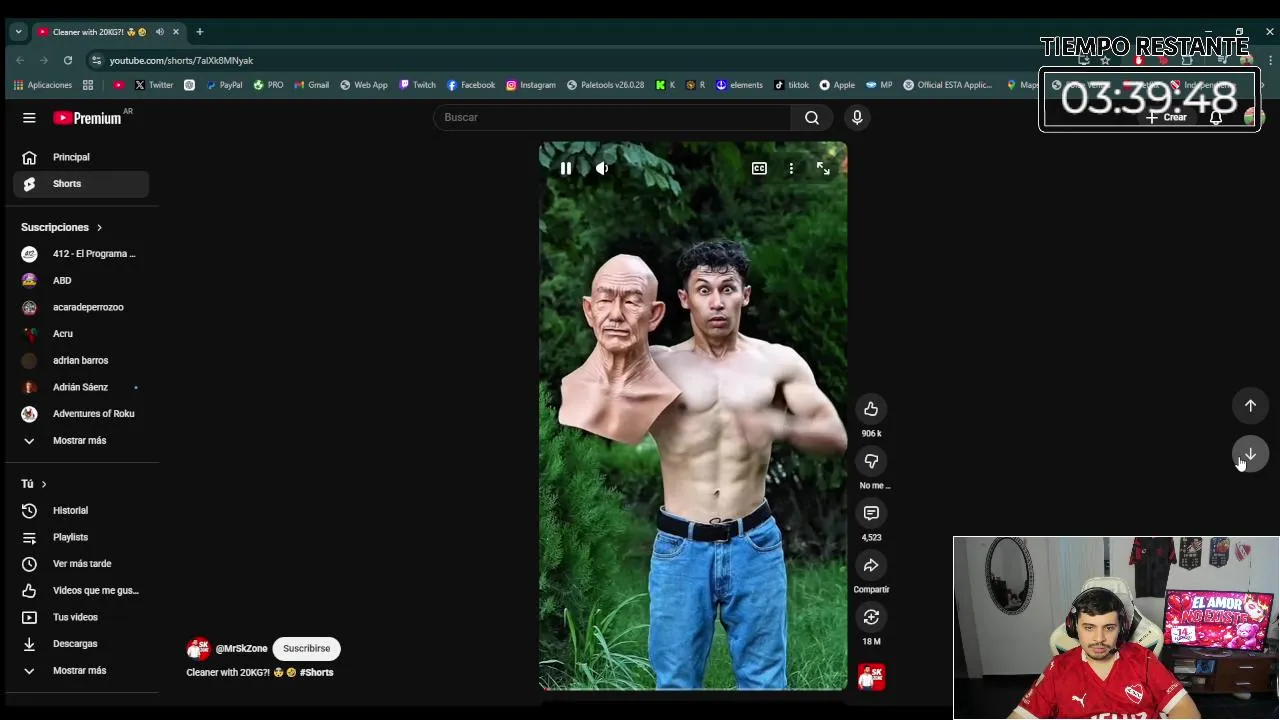1280x720 pixels.
Task: Like the Short with thumbs up
Action: [x=871, y=409]
